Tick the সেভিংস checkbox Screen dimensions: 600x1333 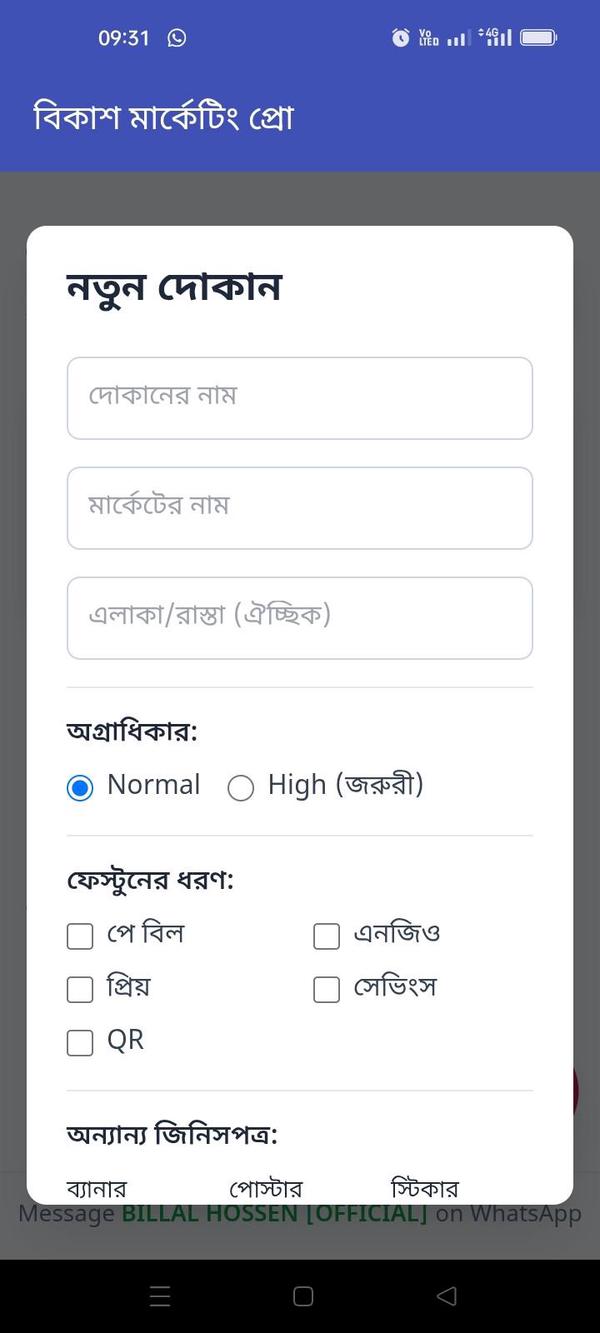(x=326, y=990)
